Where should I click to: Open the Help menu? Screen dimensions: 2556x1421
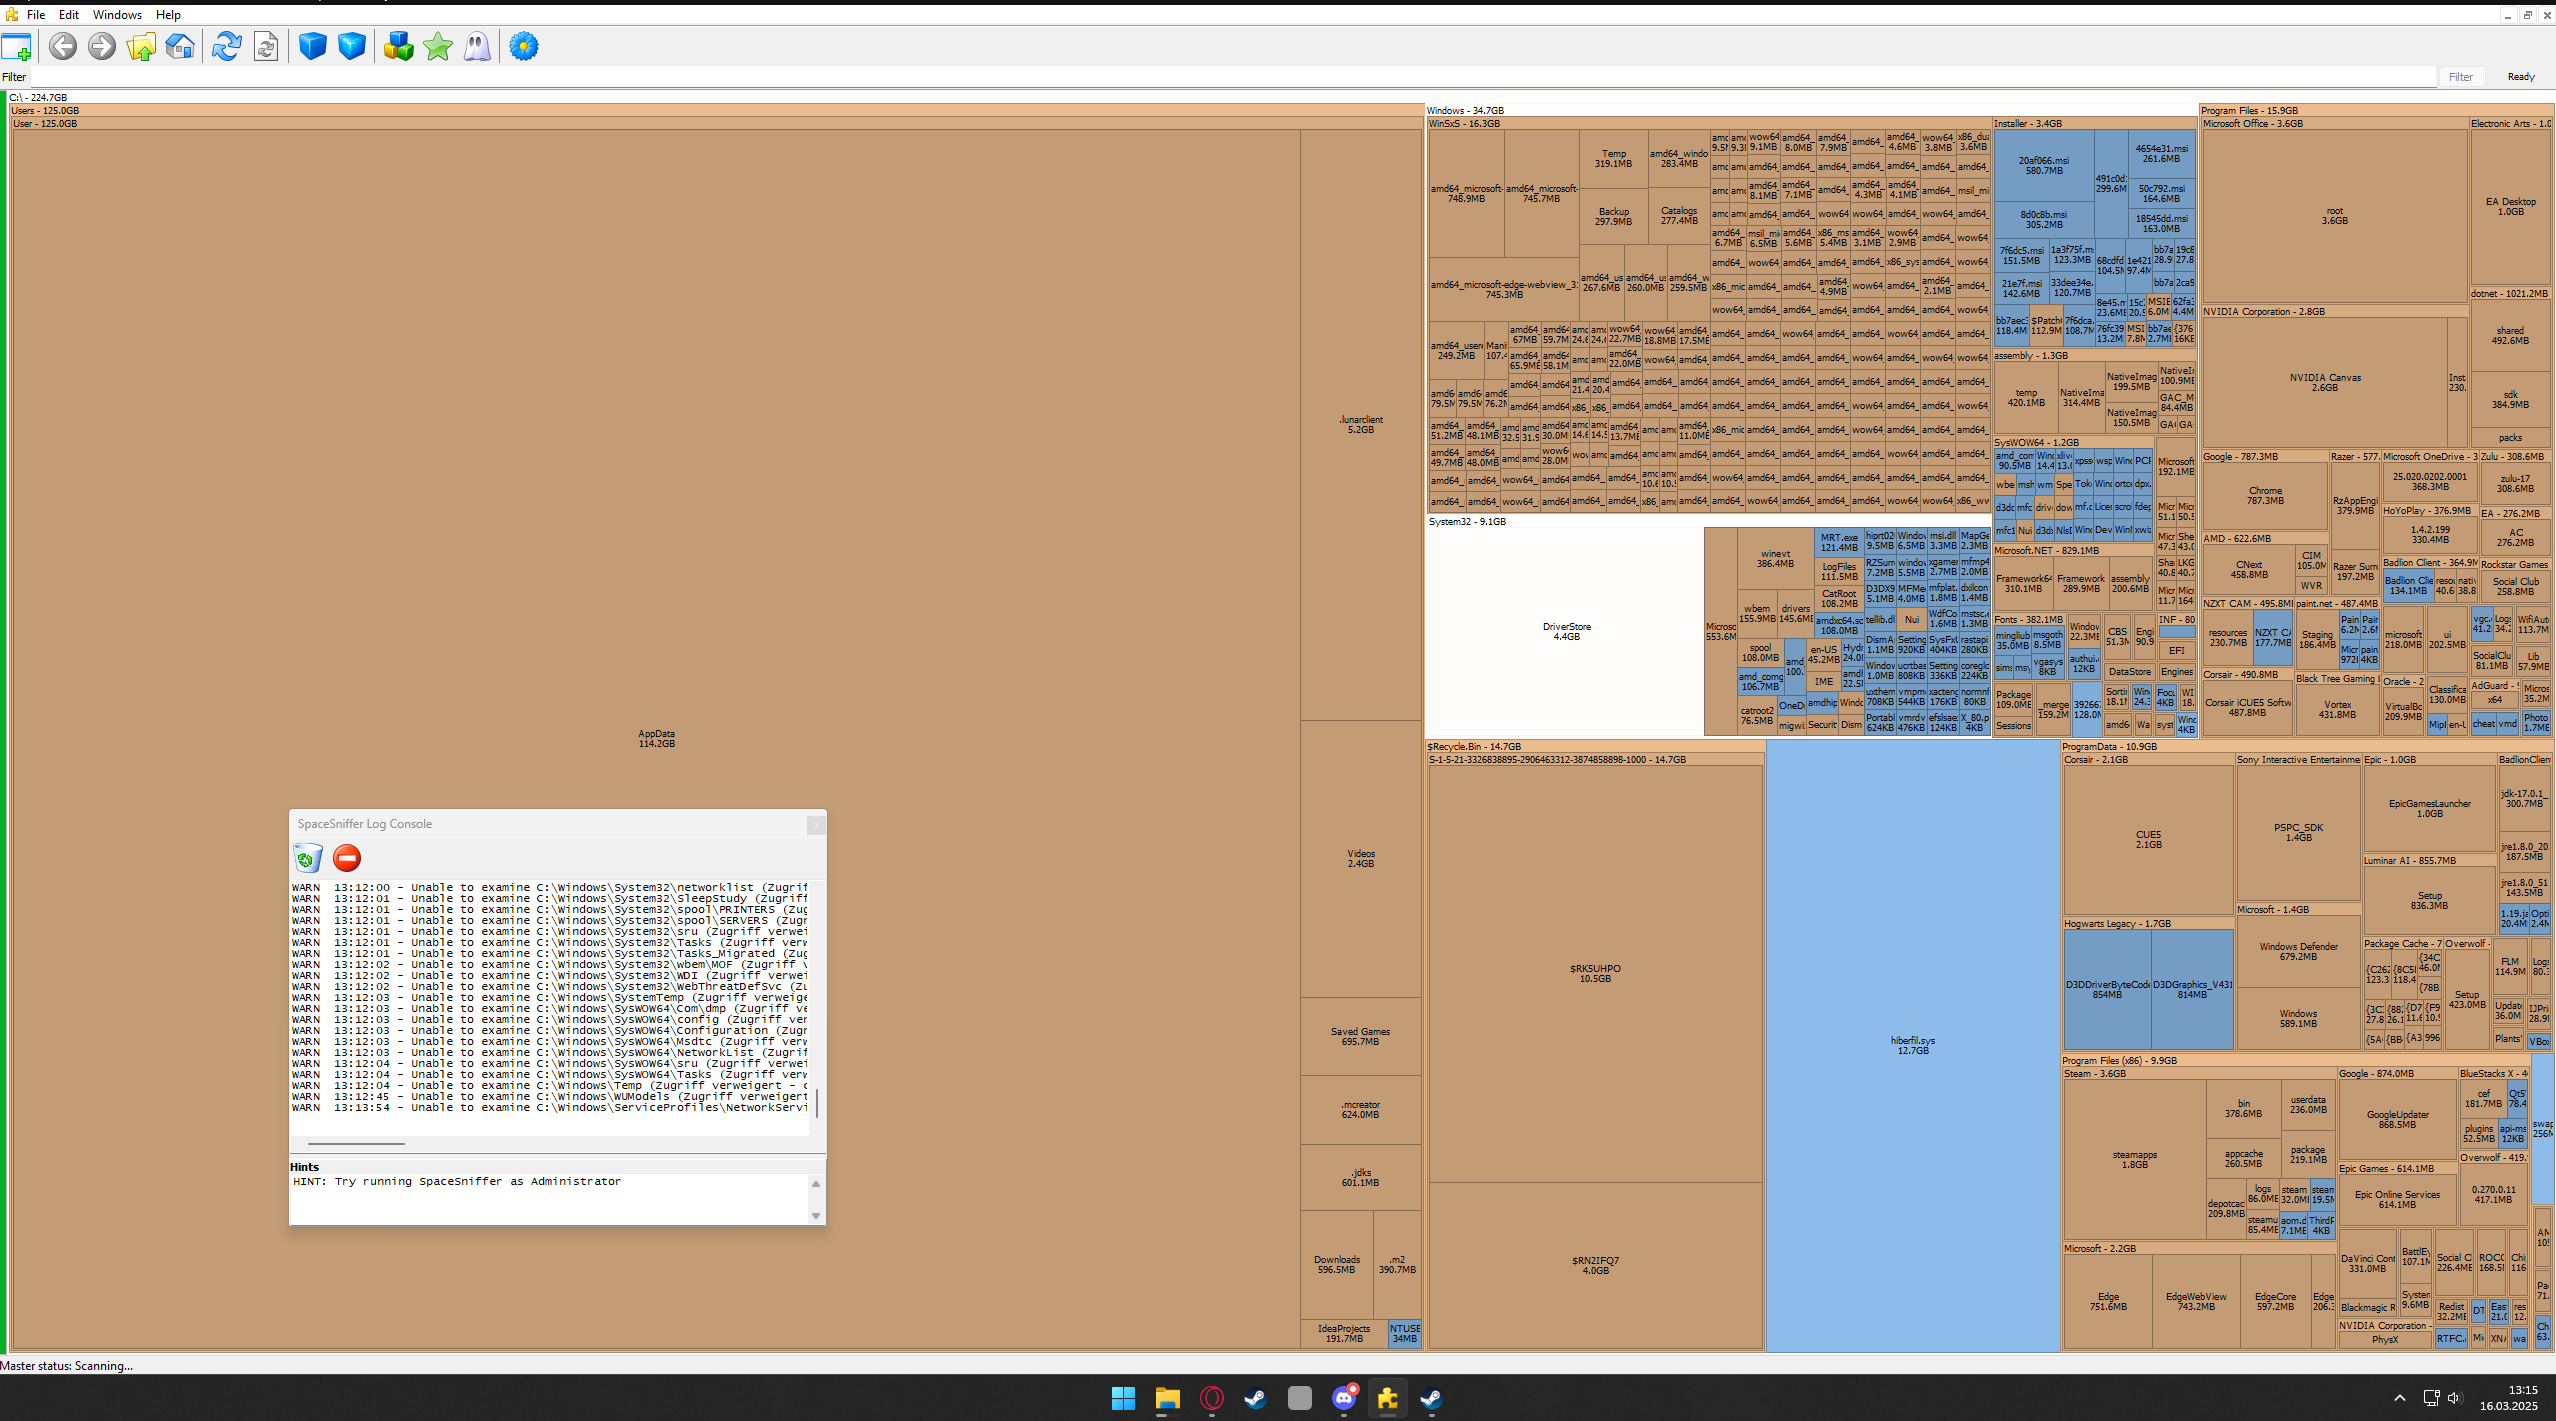168,15
